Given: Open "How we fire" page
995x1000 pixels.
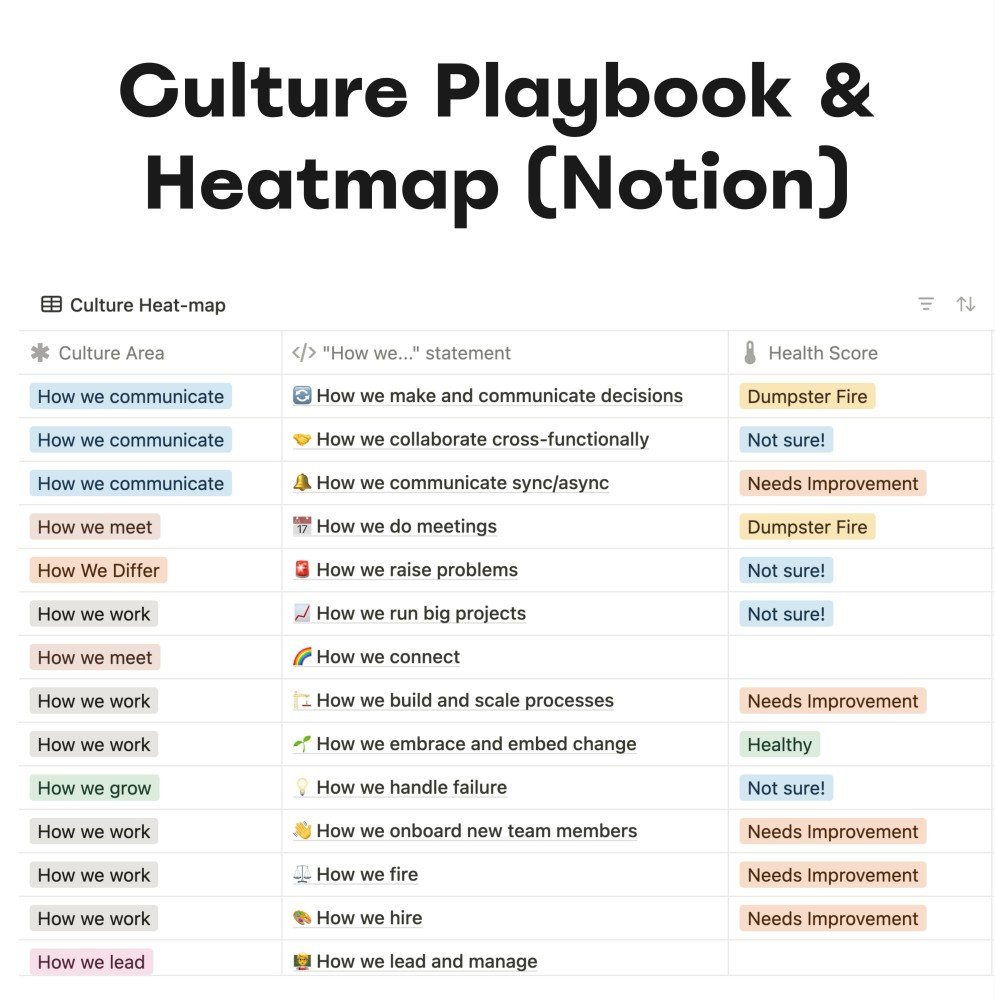Looking at the screenshot, I should (367, 874).
